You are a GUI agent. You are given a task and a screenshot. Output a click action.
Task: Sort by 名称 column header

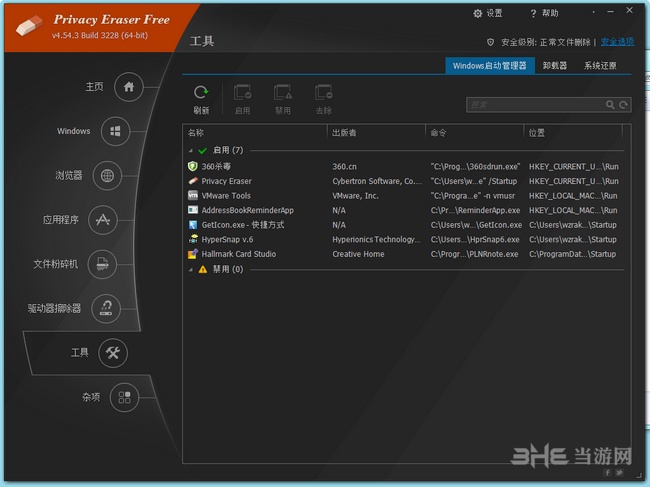click(255, 133)
